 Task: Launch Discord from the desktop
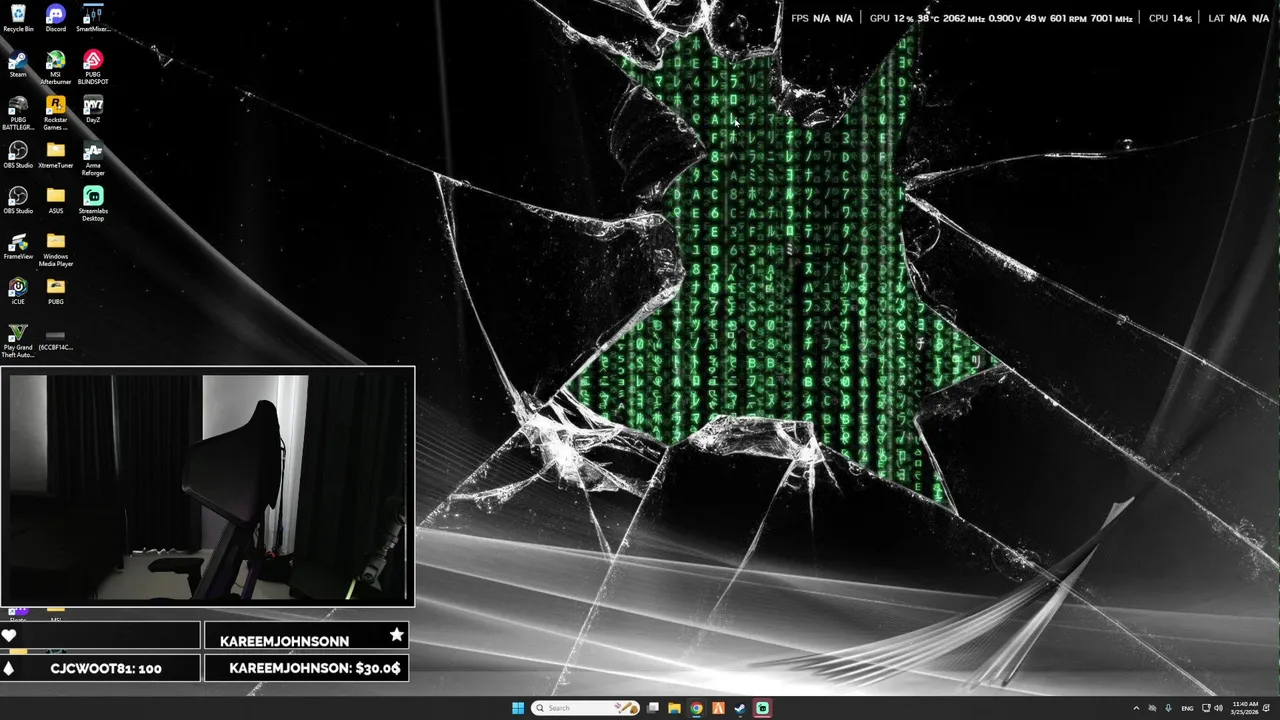point(56,18)
